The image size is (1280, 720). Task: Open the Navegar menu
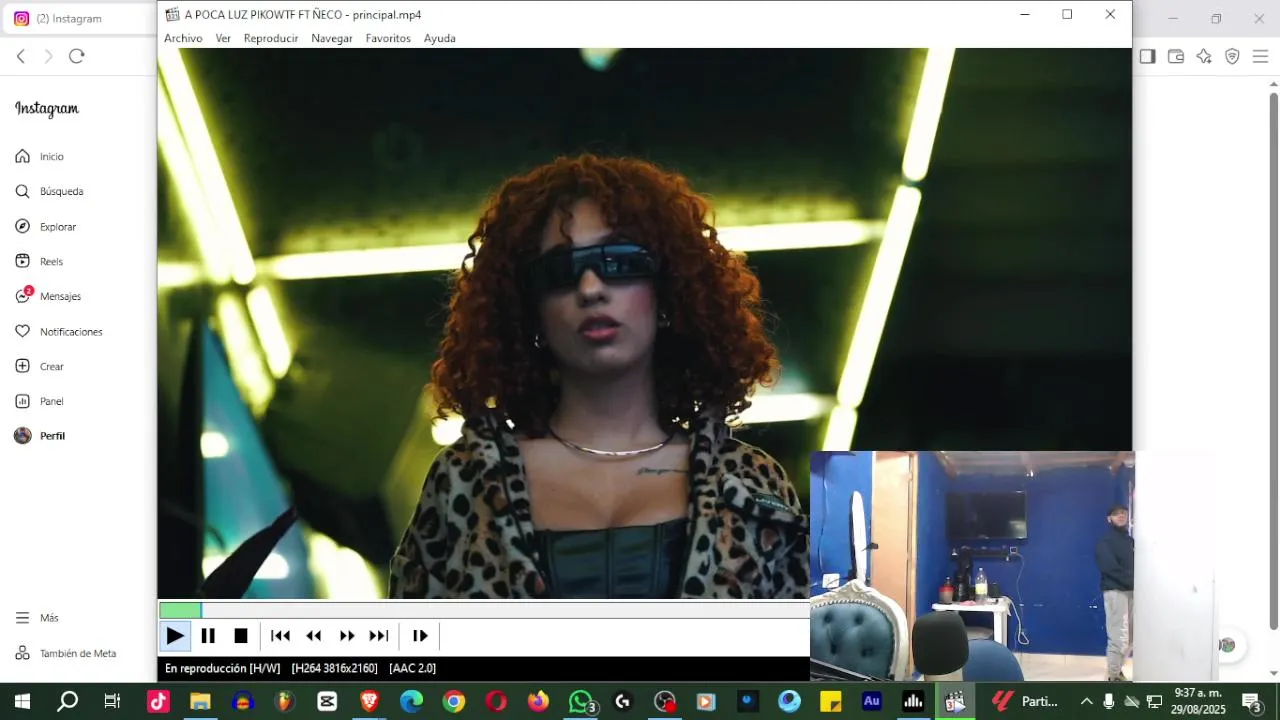(332, 38)
